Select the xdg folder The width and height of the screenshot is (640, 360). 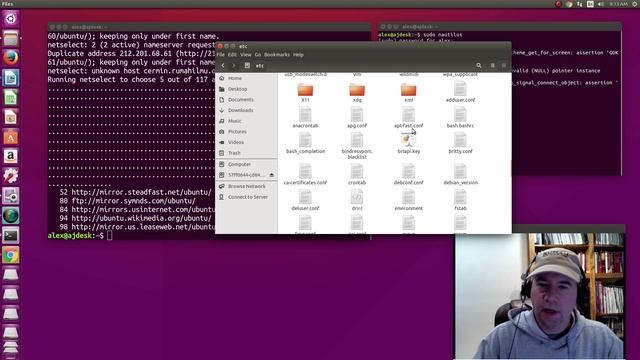pos(357,93)
